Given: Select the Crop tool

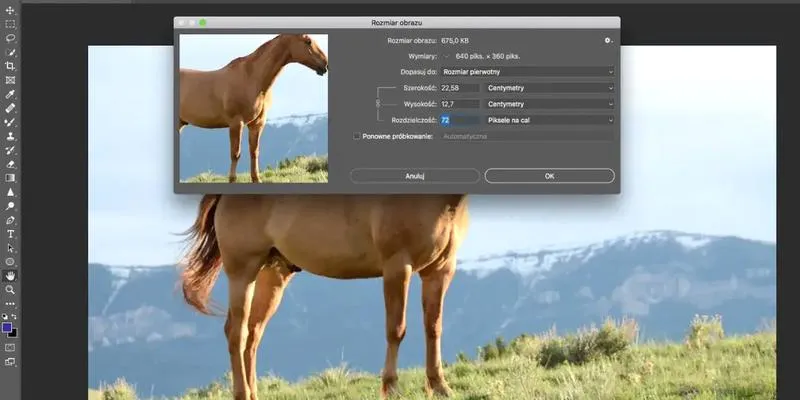Looking at the screenshot, I should coord(10,66).
